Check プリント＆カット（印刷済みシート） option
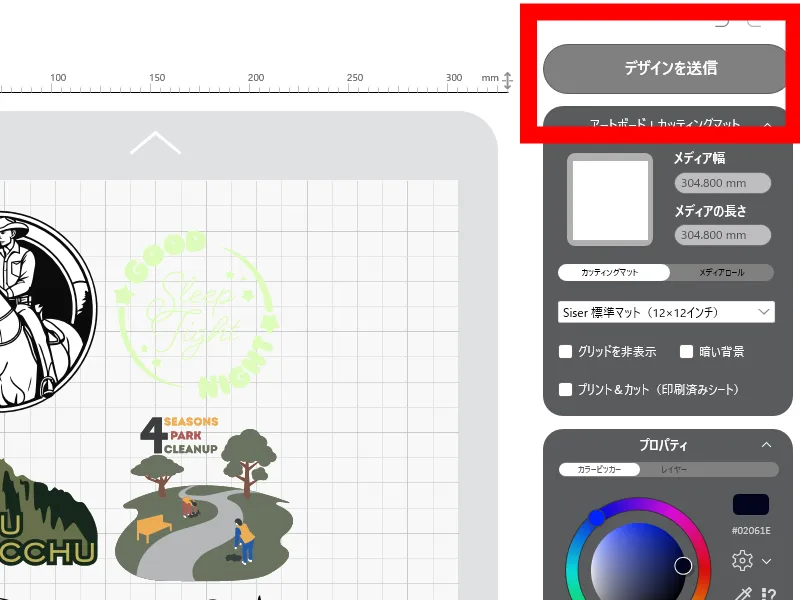This screenshot has width=800, height=600. click(565, 390)
